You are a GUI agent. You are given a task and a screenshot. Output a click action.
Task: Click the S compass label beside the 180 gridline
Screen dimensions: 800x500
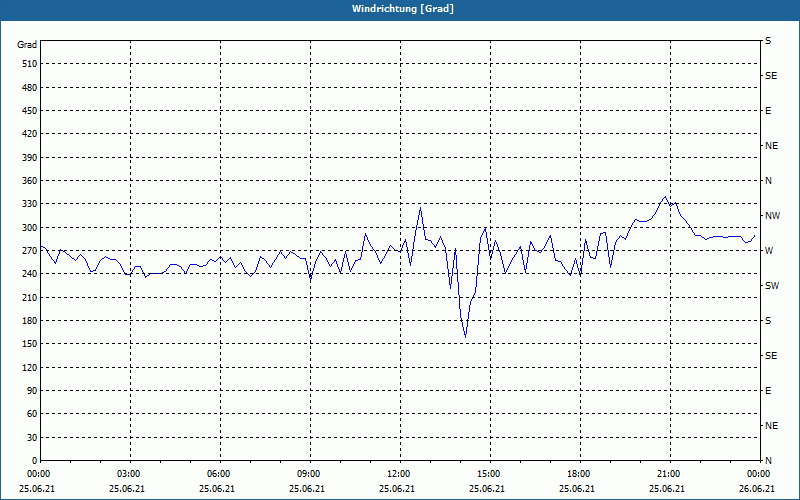point(768,321)
